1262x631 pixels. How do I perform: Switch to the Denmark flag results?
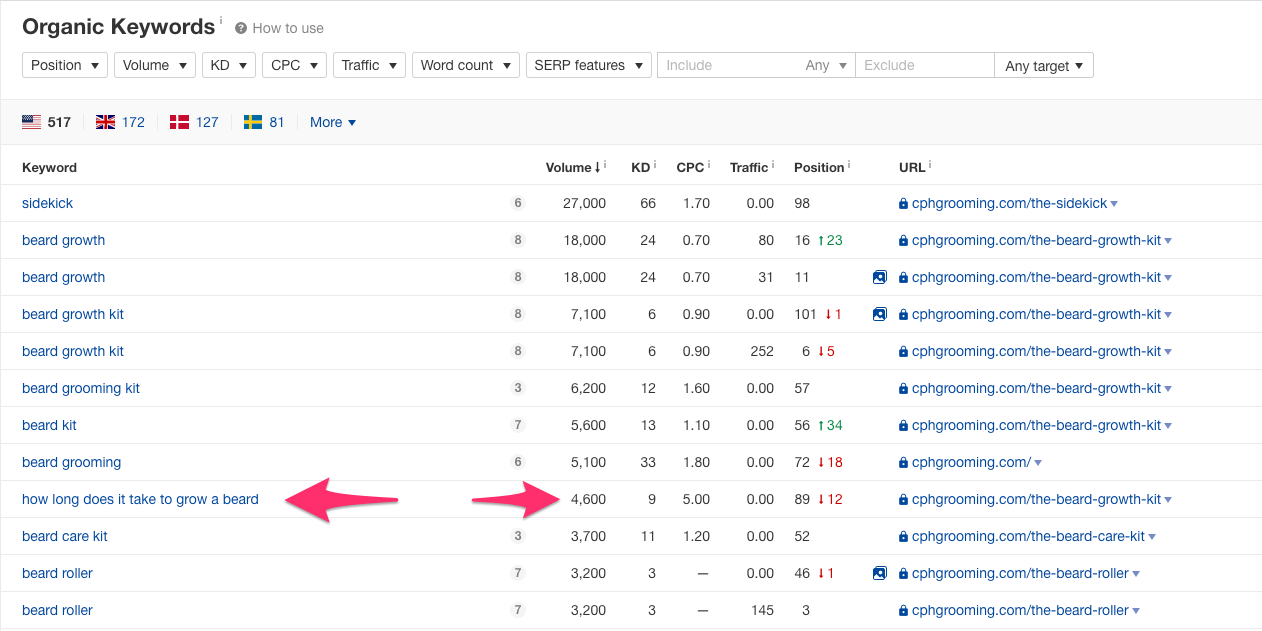(194, 122)
